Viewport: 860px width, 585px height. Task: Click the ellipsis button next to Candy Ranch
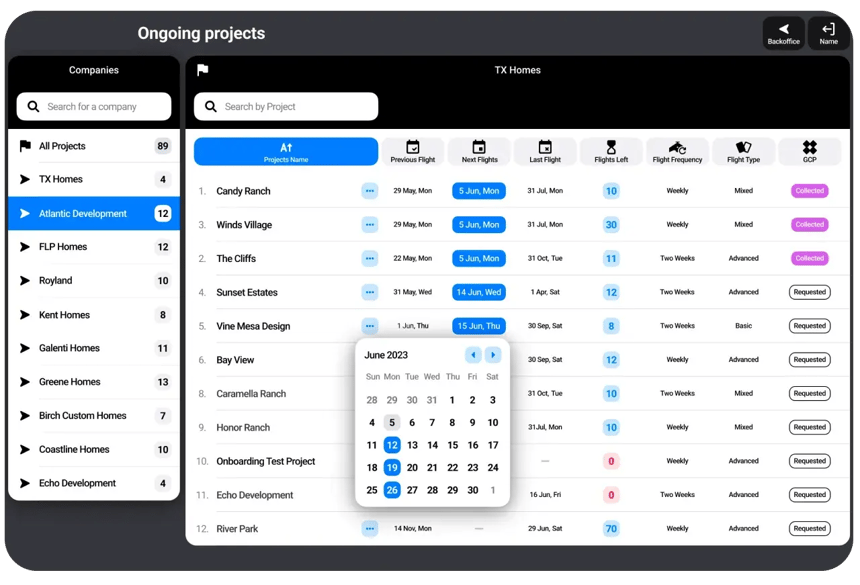[371, 190]
